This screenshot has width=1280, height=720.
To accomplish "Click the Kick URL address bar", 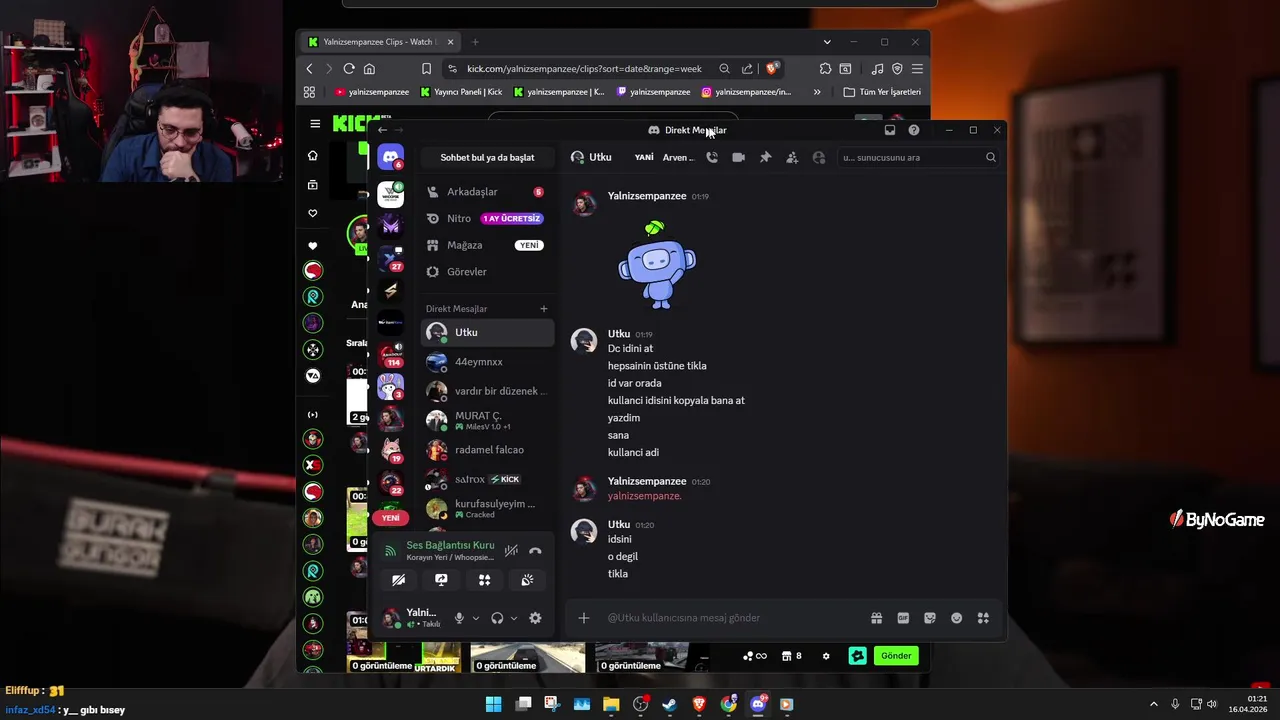I will (x=584, y=69).
